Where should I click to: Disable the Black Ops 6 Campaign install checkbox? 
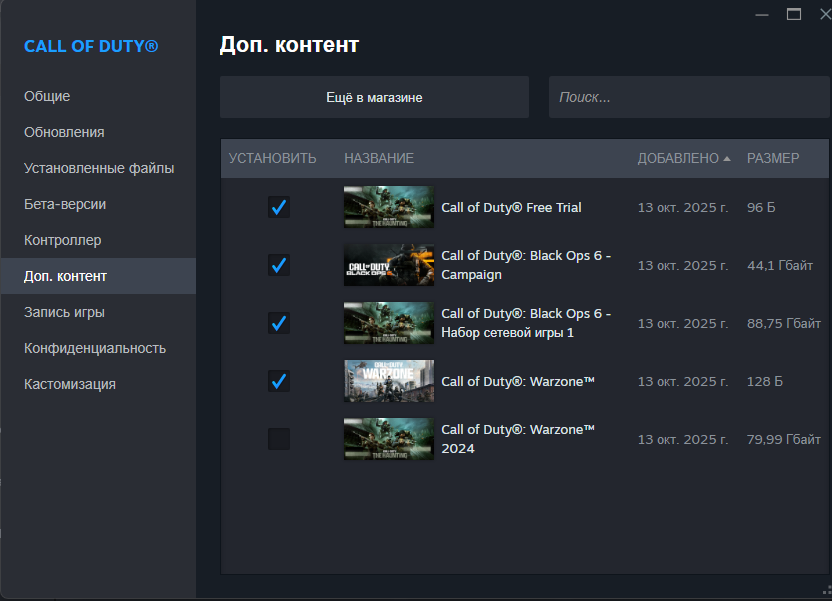tap(279, 265)
